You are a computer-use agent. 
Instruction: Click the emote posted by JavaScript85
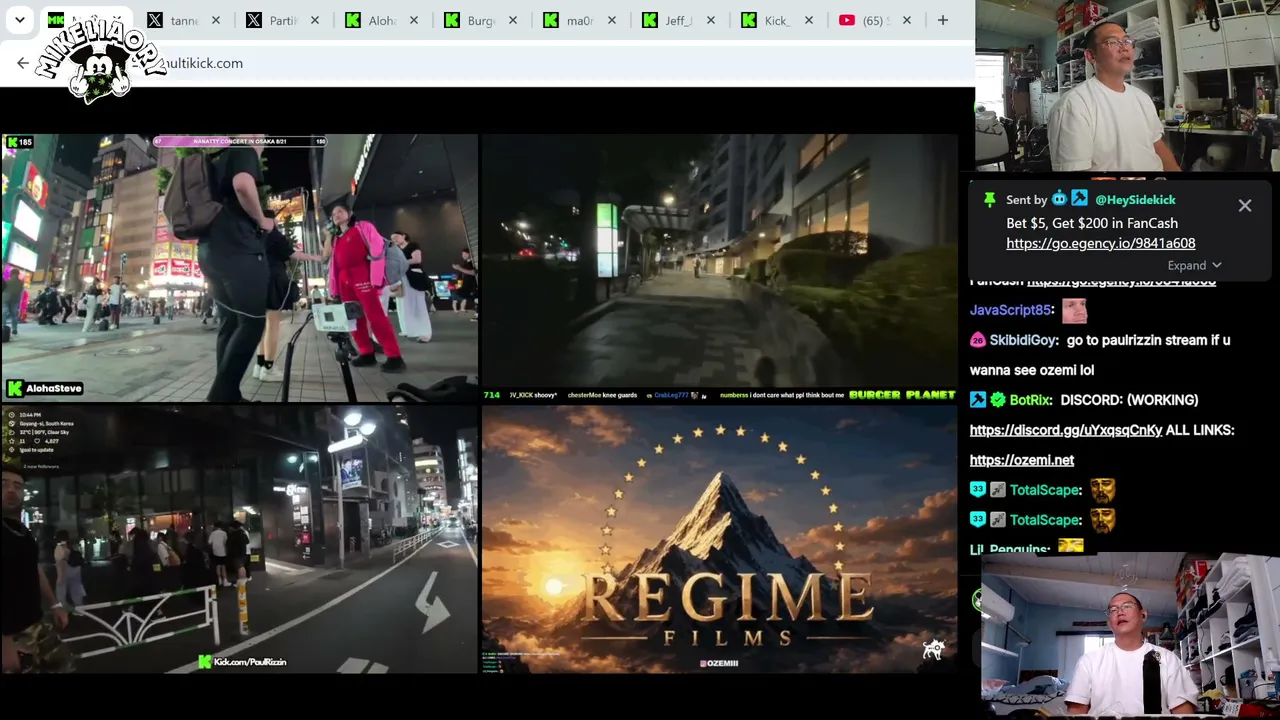click(1074, 310)
